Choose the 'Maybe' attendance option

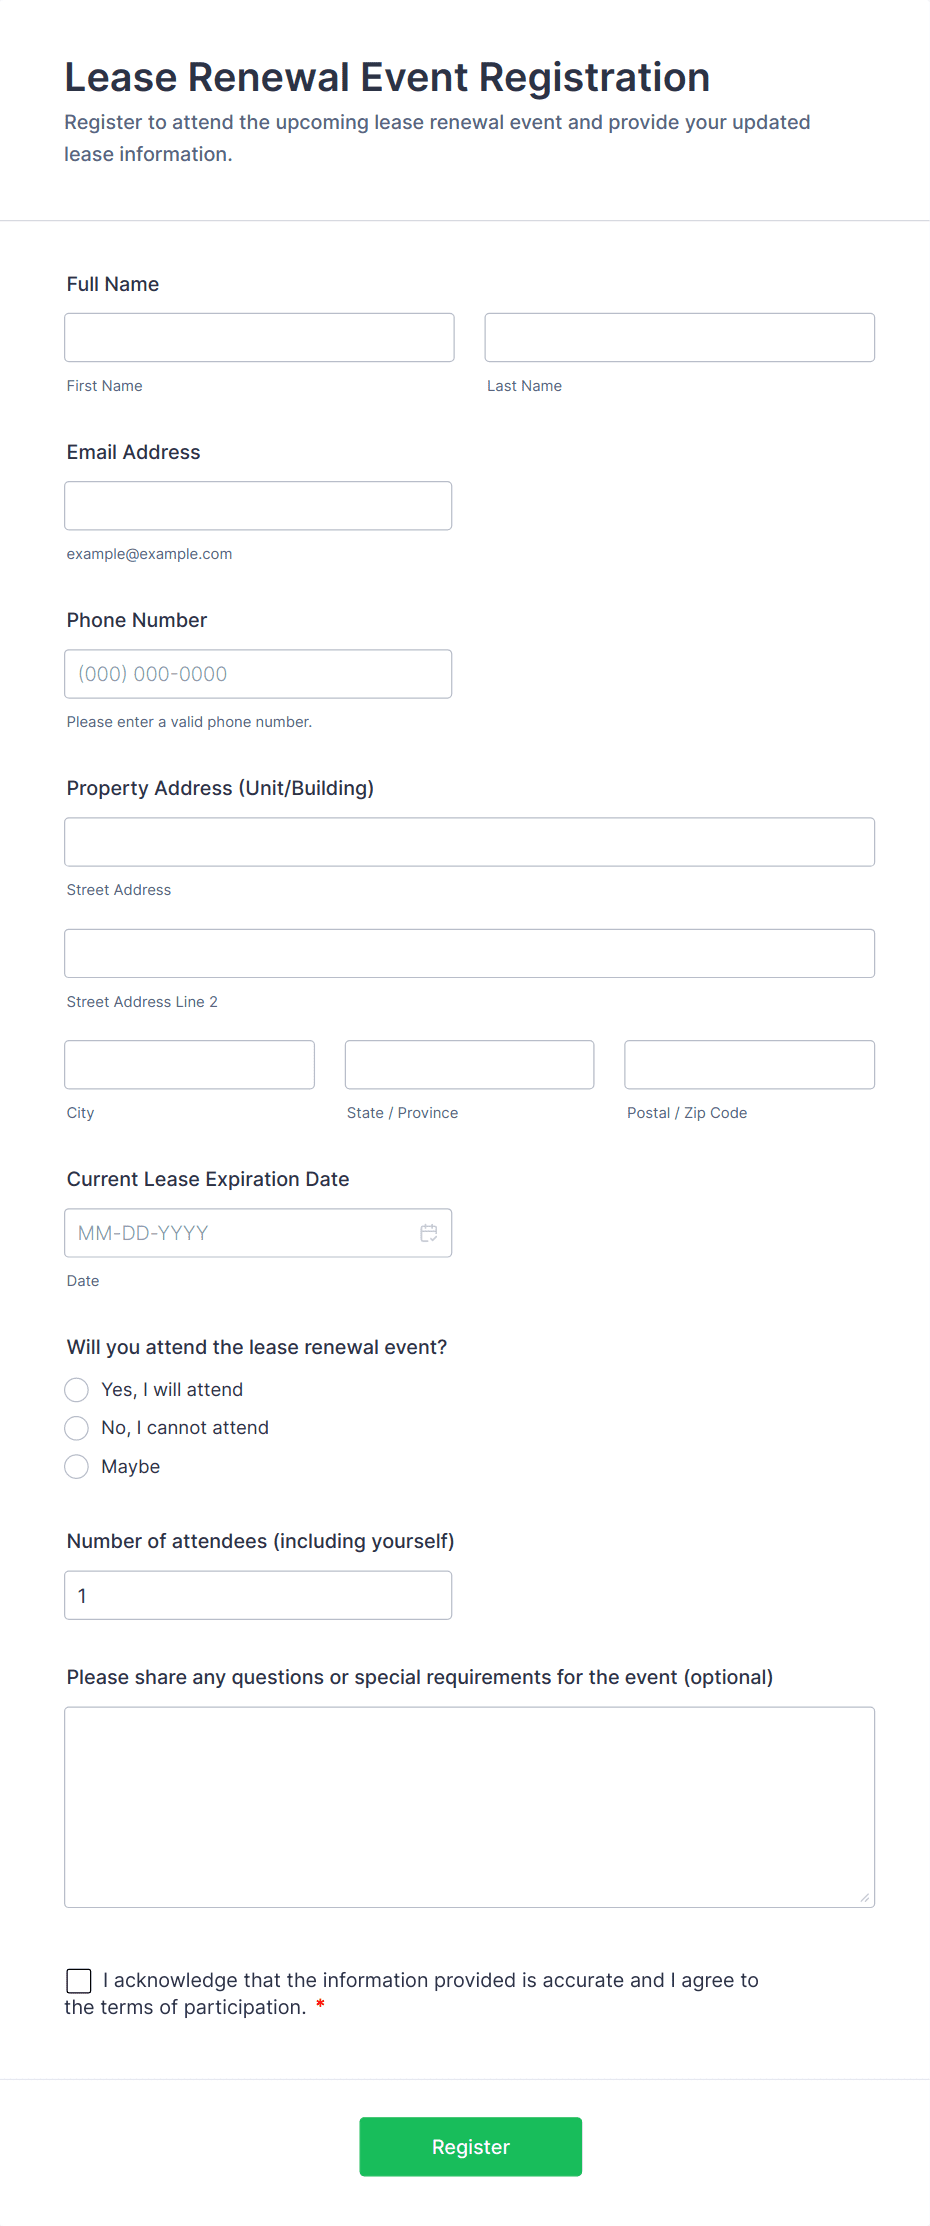point(77,1467)
